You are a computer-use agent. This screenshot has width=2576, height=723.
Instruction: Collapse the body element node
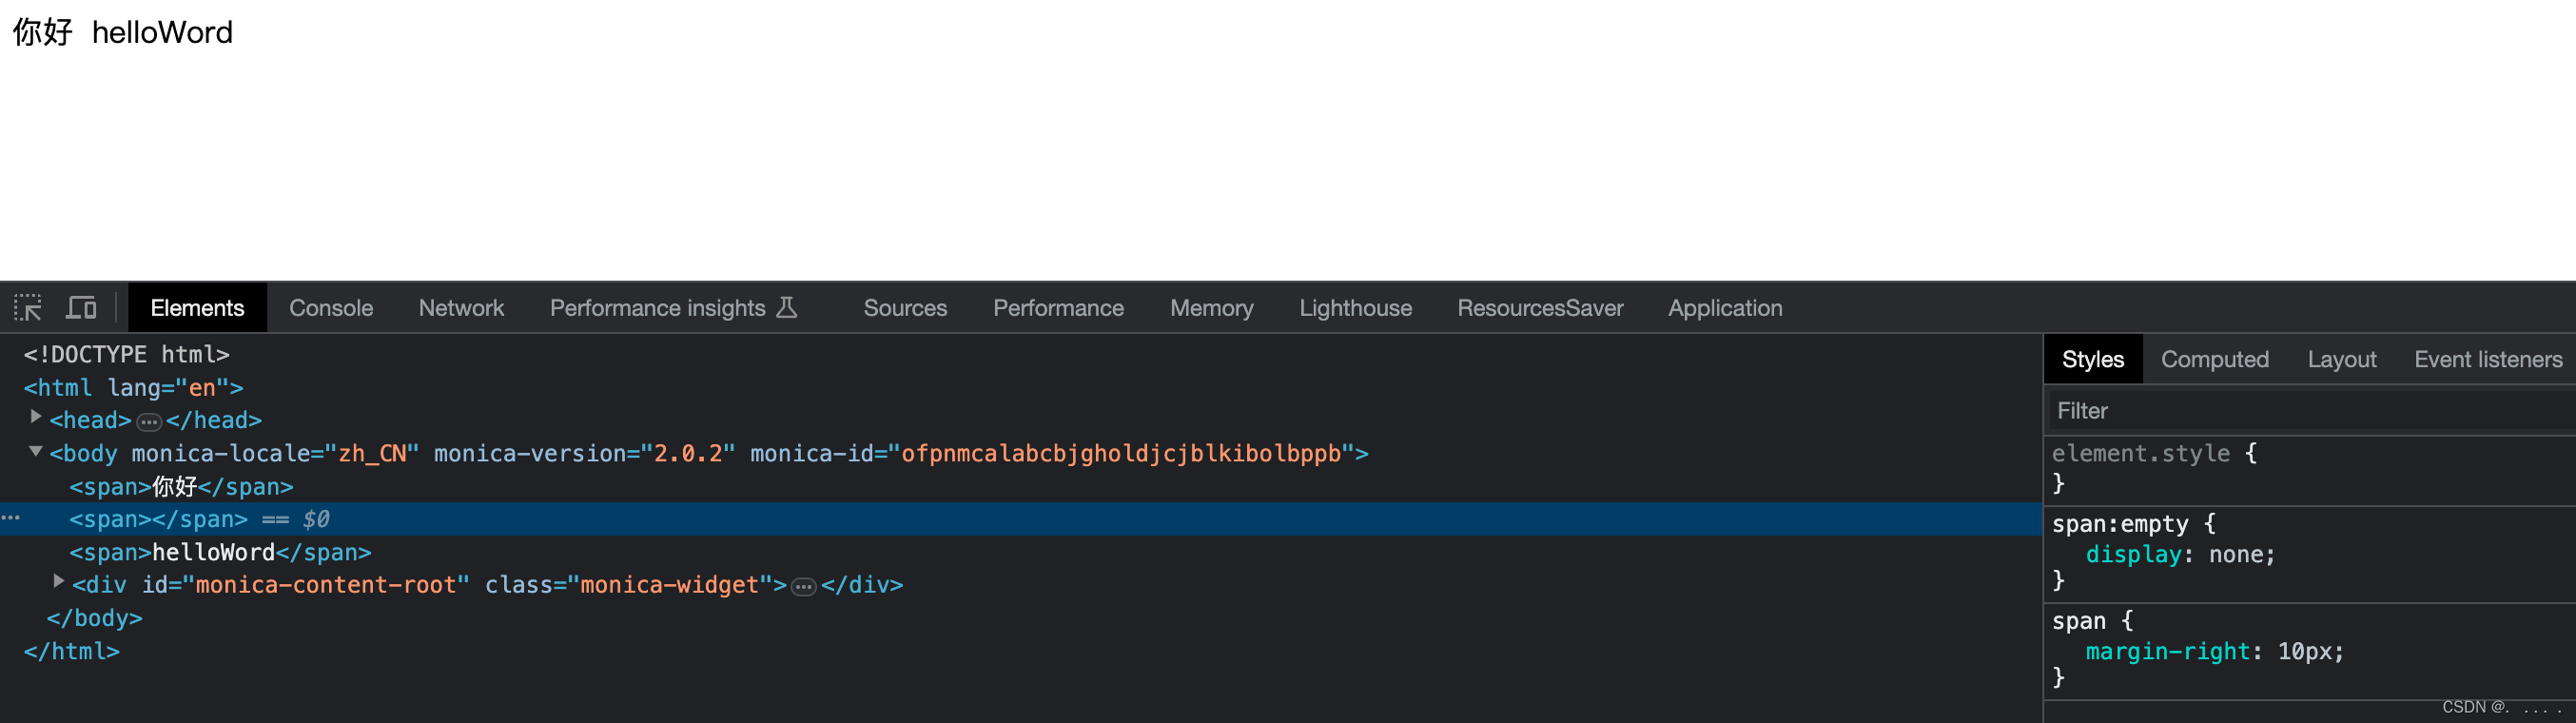click(x=36, y=451)
